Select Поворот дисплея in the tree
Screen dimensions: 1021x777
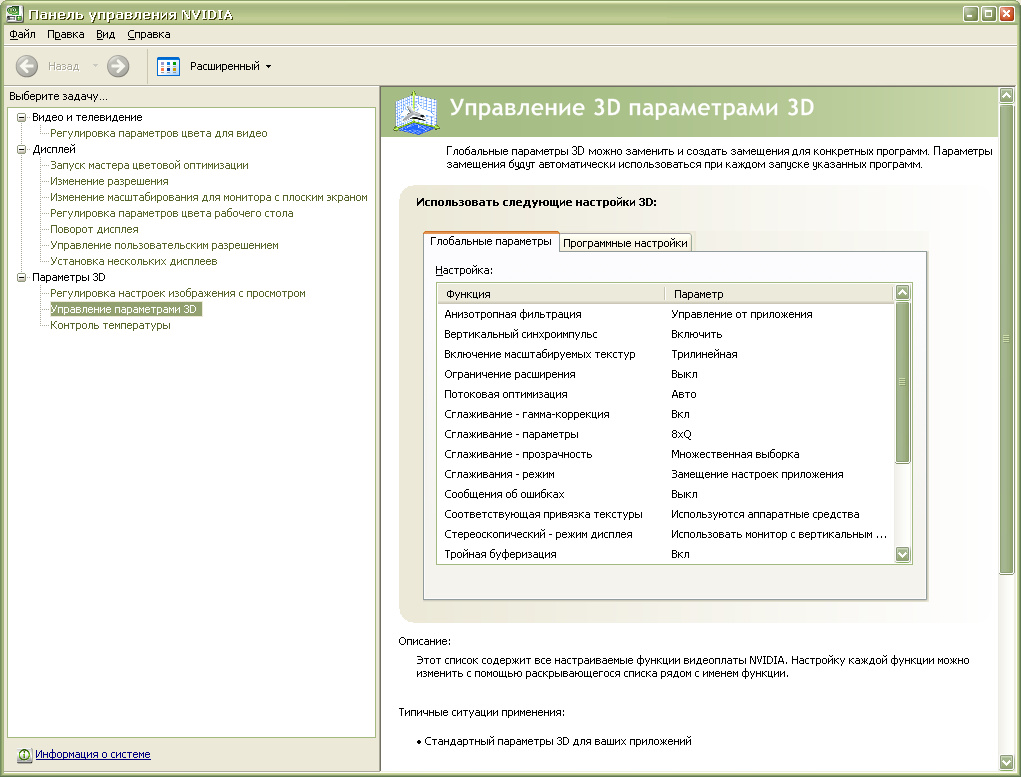pos(94,229)
